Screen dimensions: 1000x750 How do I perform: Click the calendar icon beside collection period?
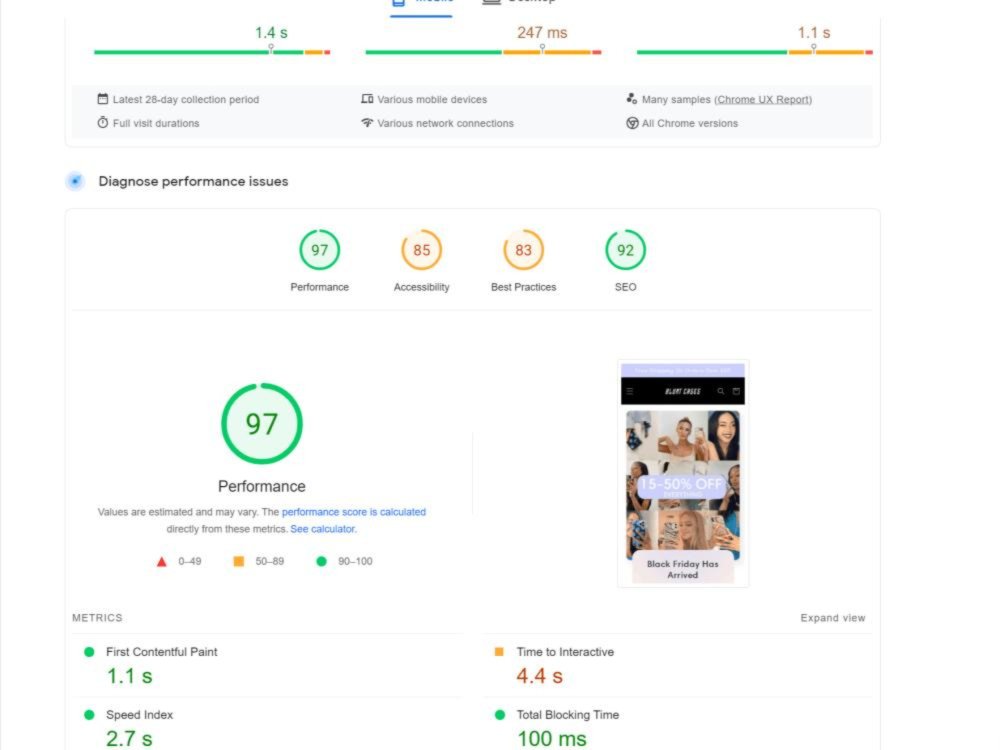(x=103, y=99)
